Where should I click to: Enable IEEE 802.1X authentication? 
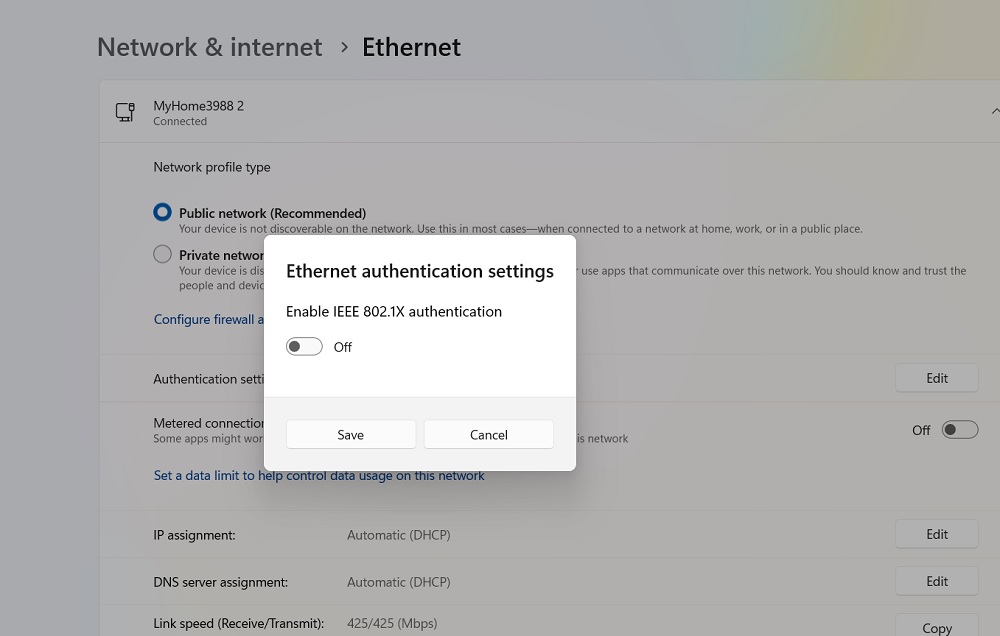(x=304, y=346)
